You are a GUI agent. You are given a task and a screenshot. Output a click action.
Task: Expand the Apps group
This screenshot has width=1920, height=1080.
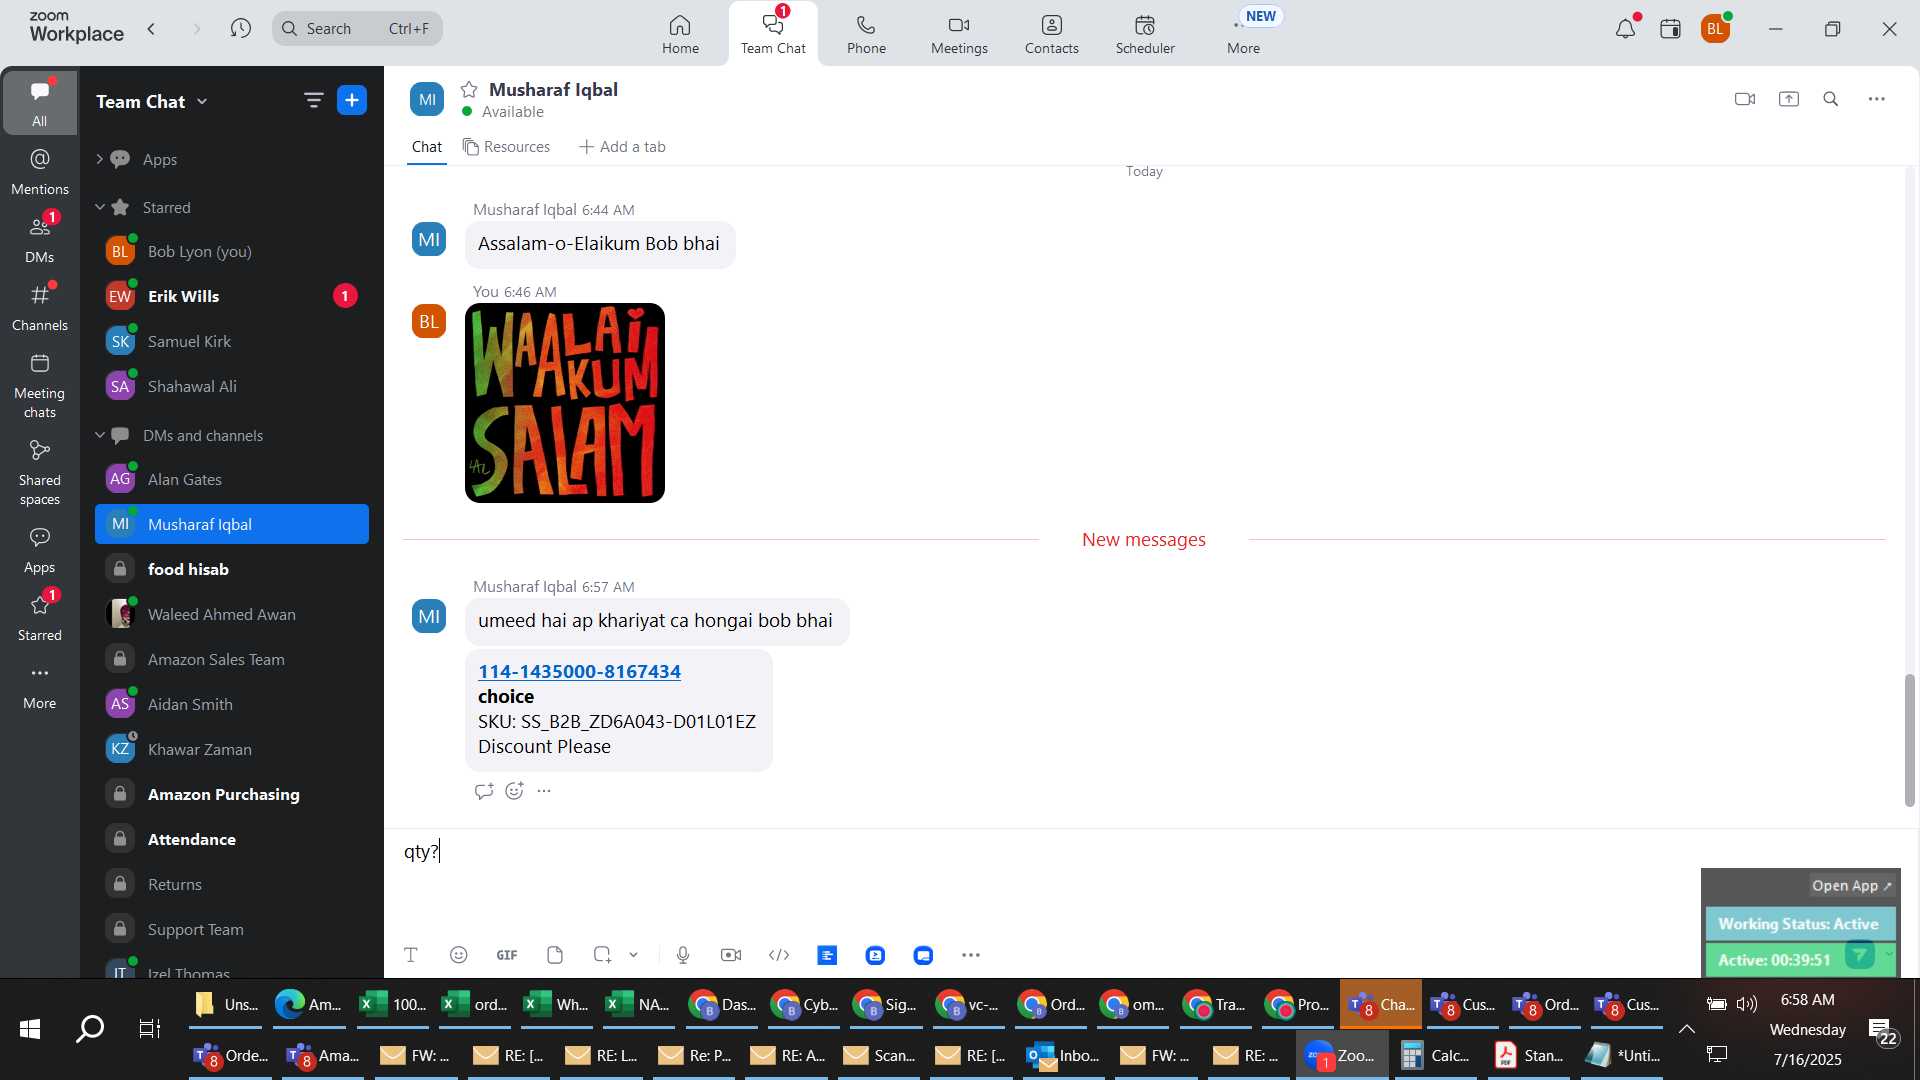(x=99, y=159)
